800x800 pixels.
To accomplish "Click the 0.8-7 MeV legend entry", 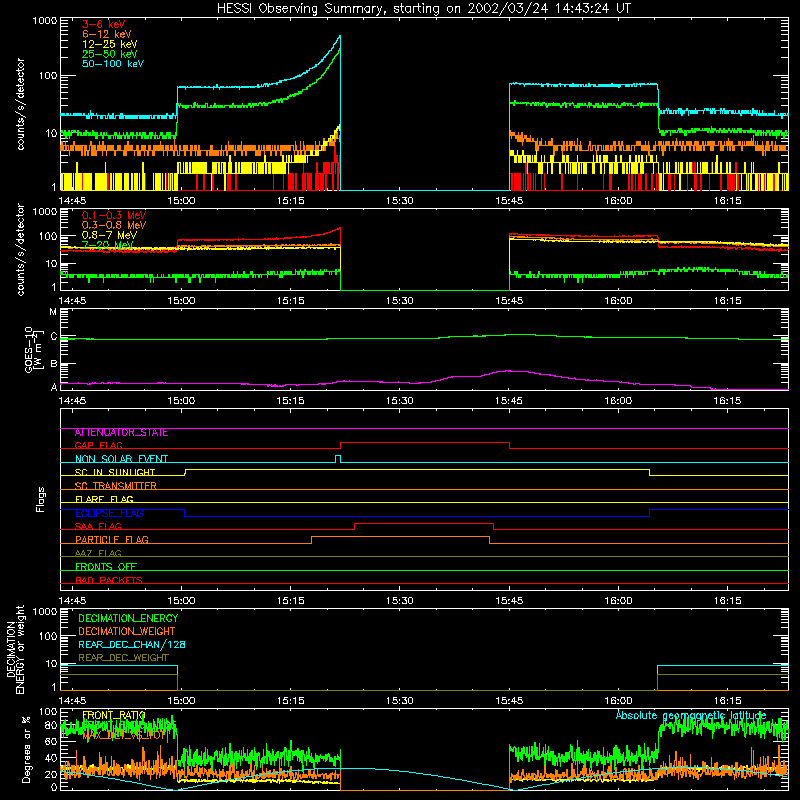I will click(x=109, y=235).
